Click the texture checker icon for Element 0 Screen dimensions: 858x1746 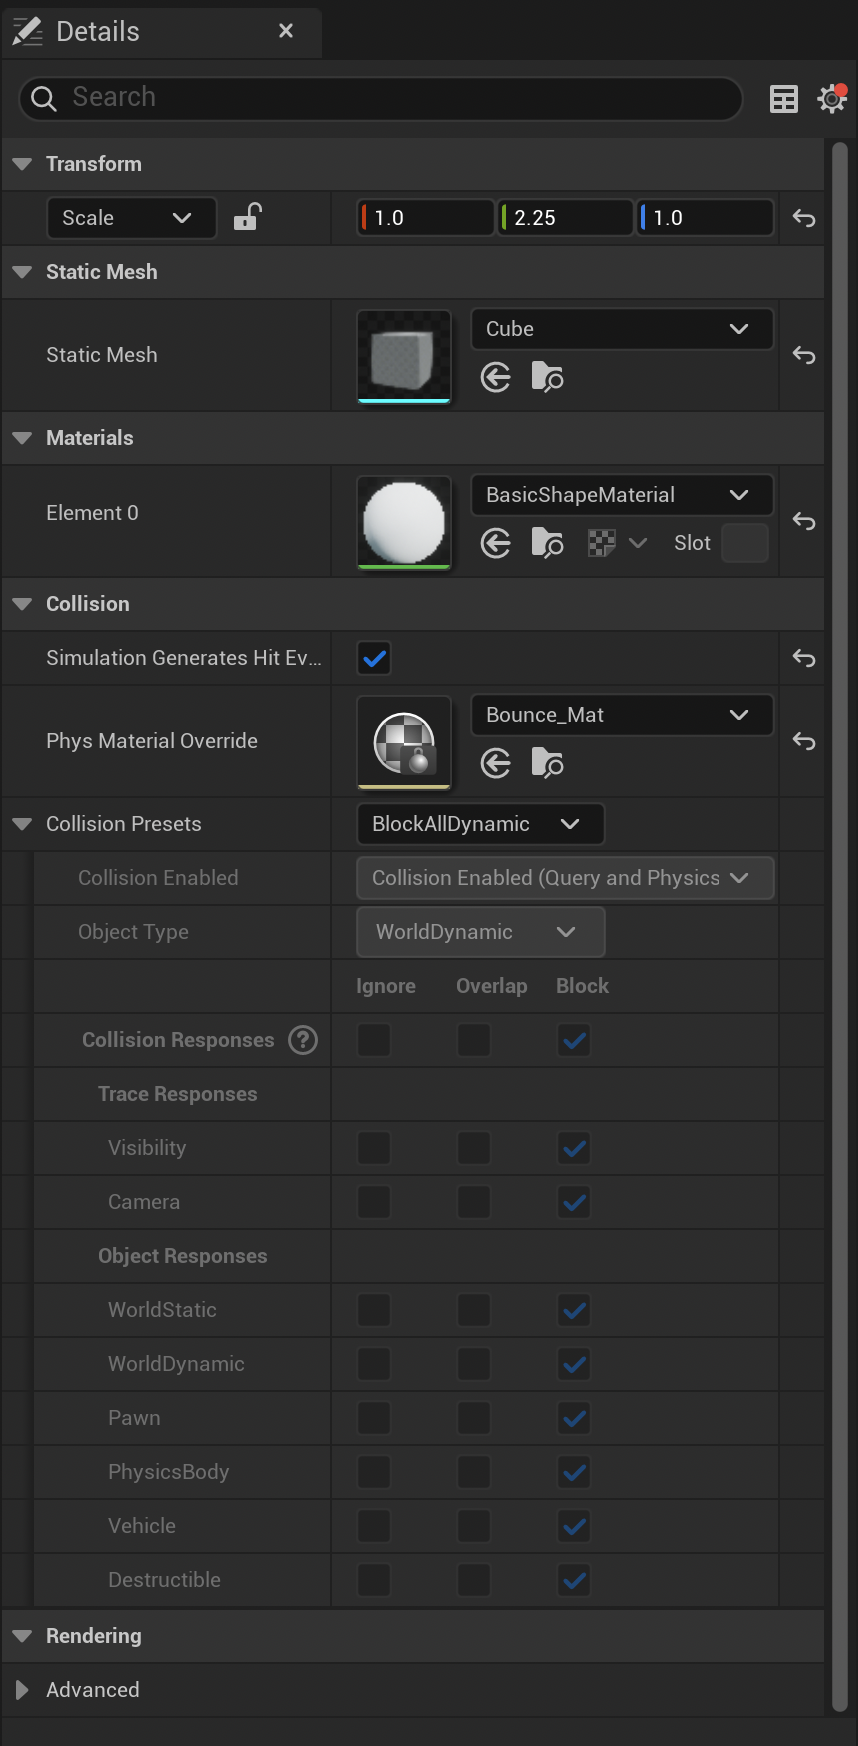click(x=602, y=543)
